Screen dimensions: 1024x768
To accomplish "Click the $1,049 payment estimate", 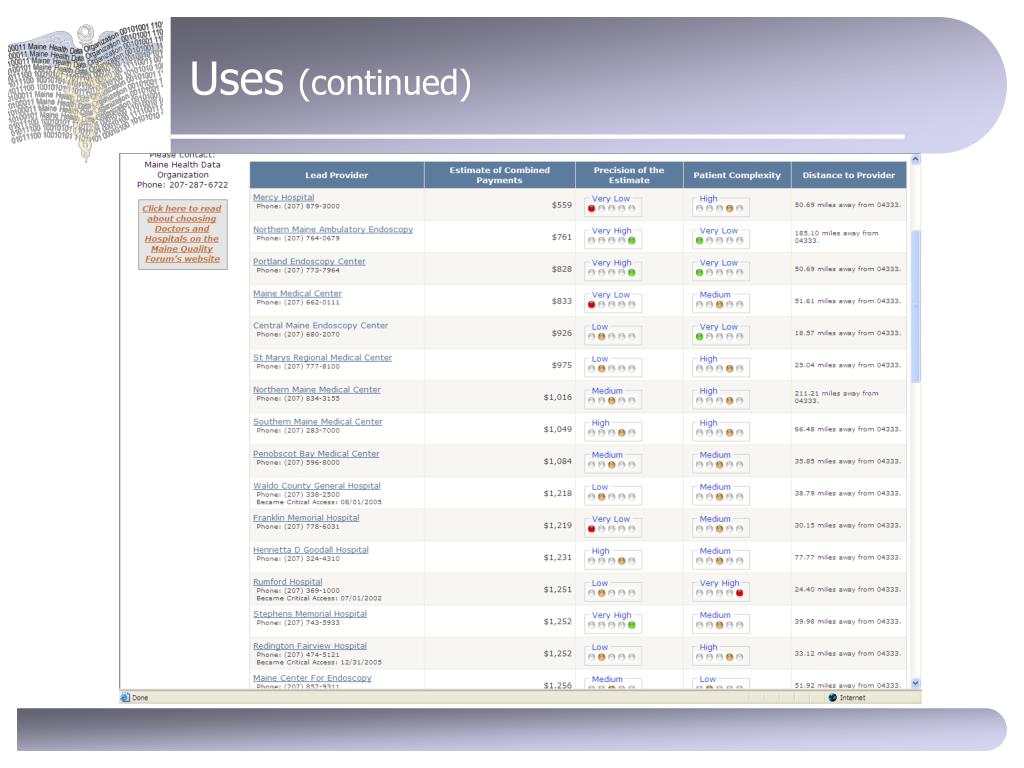I will point(558,428).
